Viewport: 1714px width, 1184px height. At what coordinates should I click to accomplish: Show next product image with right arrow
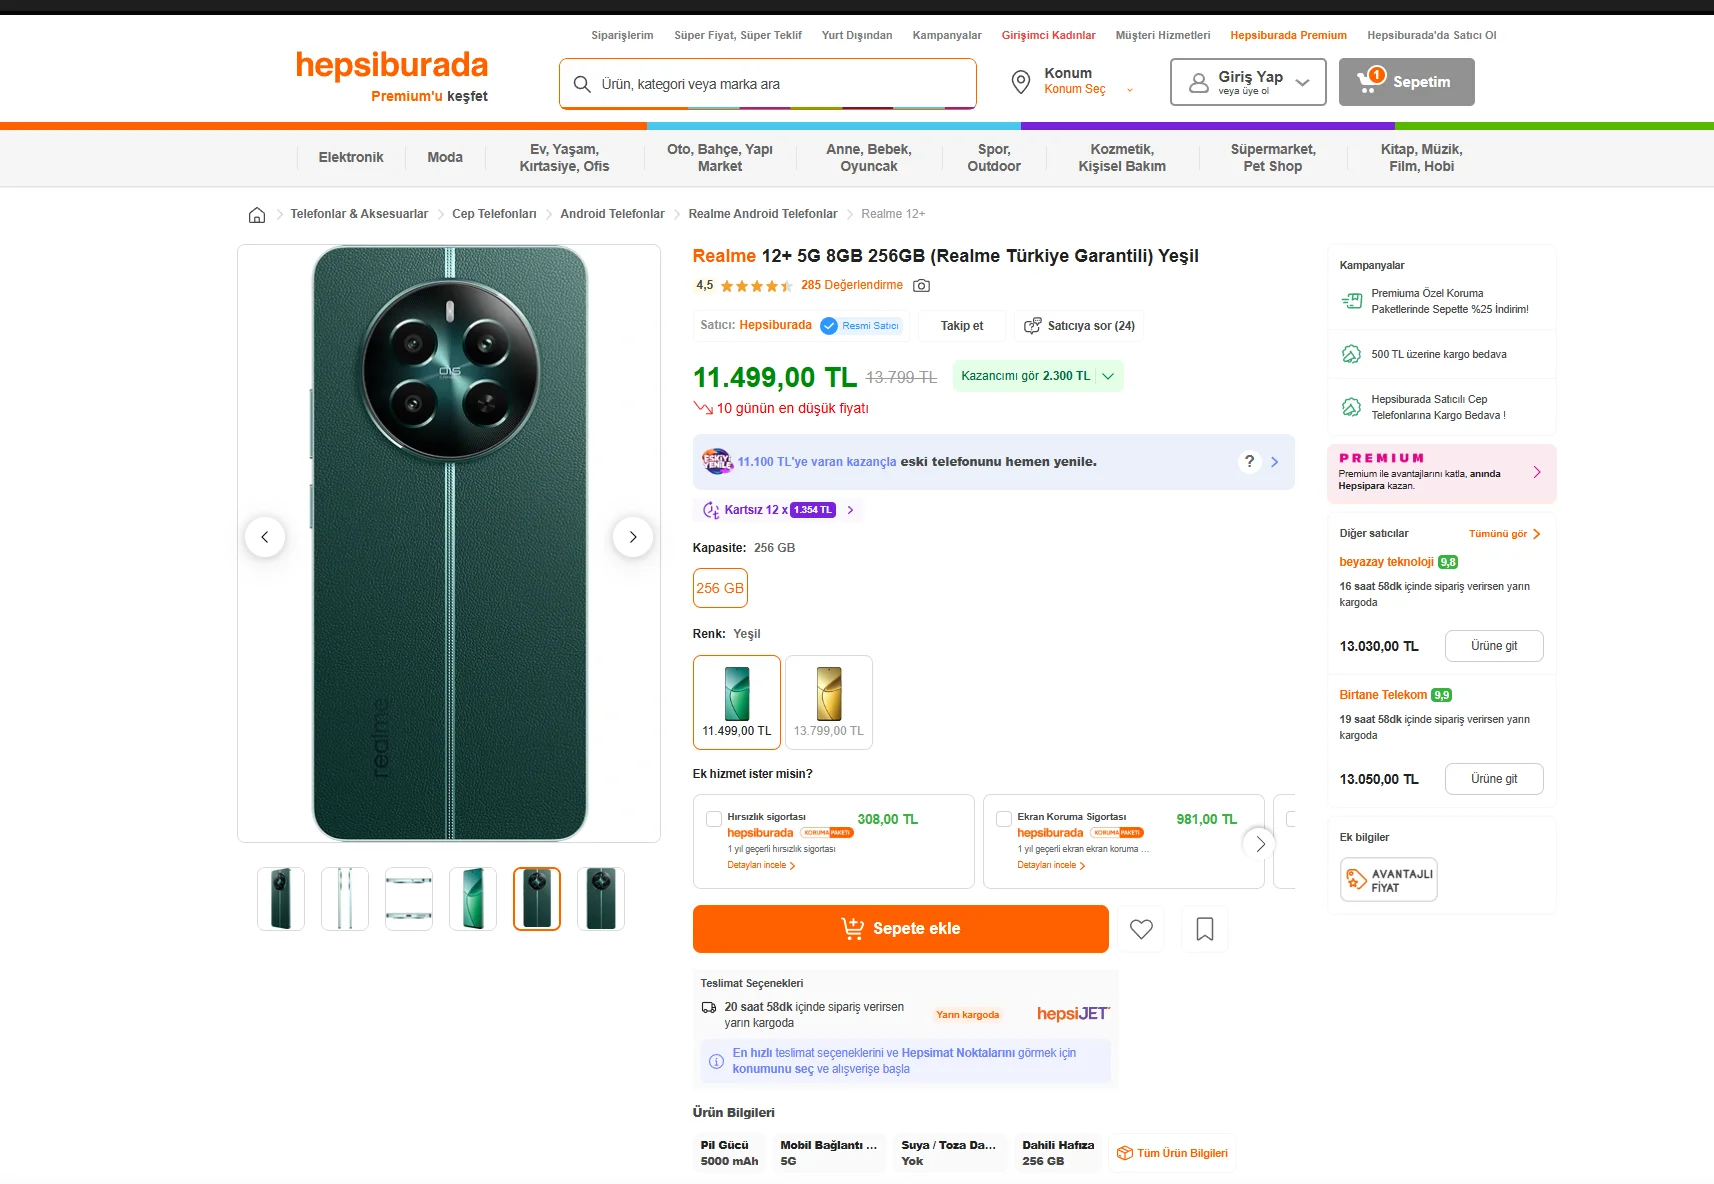[633, 537]
